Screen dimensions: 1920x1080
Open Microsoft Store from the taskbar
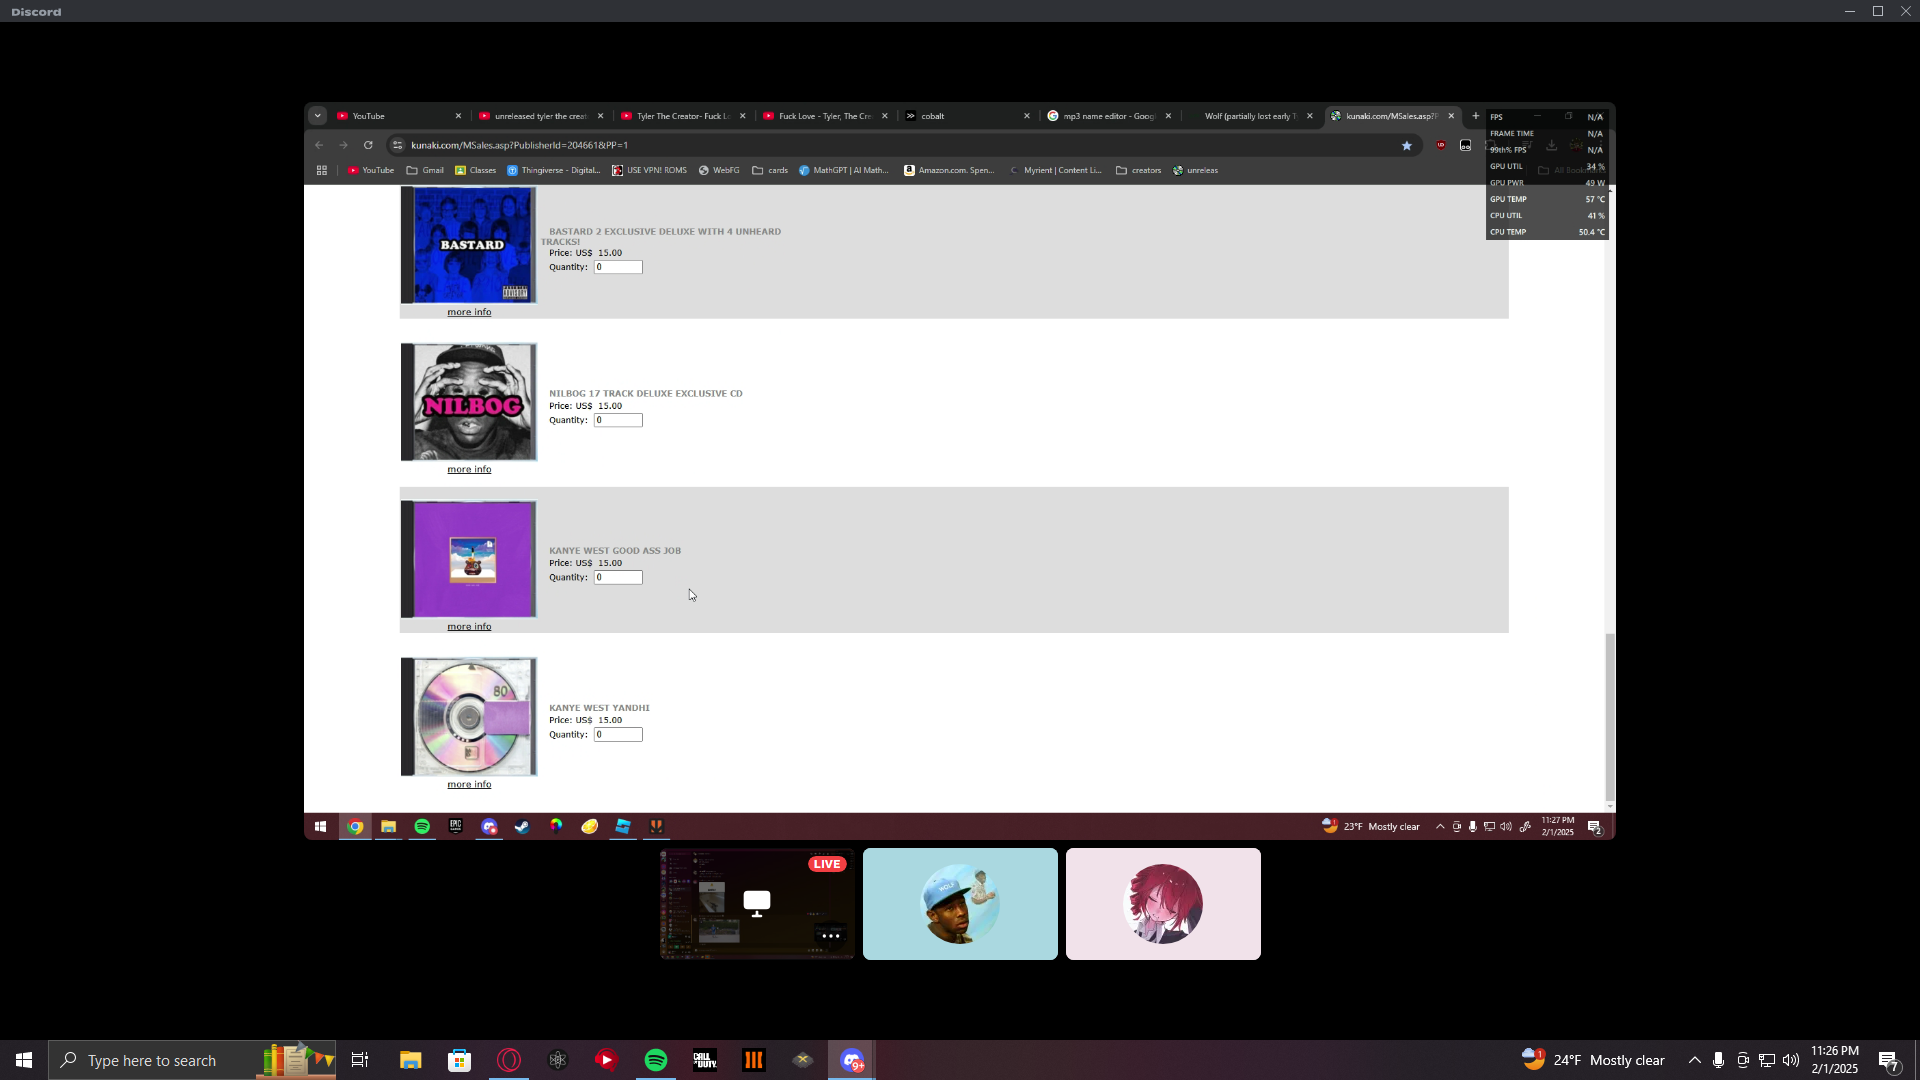(459, 1060)
